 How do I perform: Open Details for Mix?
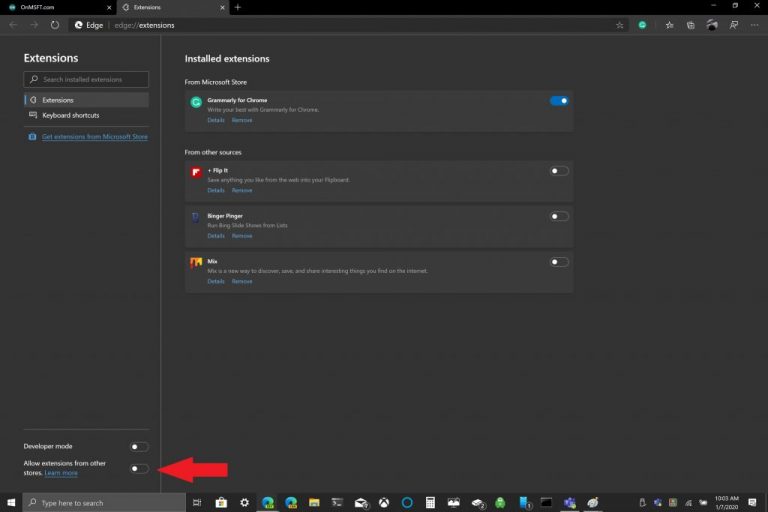tap(216, 281)
